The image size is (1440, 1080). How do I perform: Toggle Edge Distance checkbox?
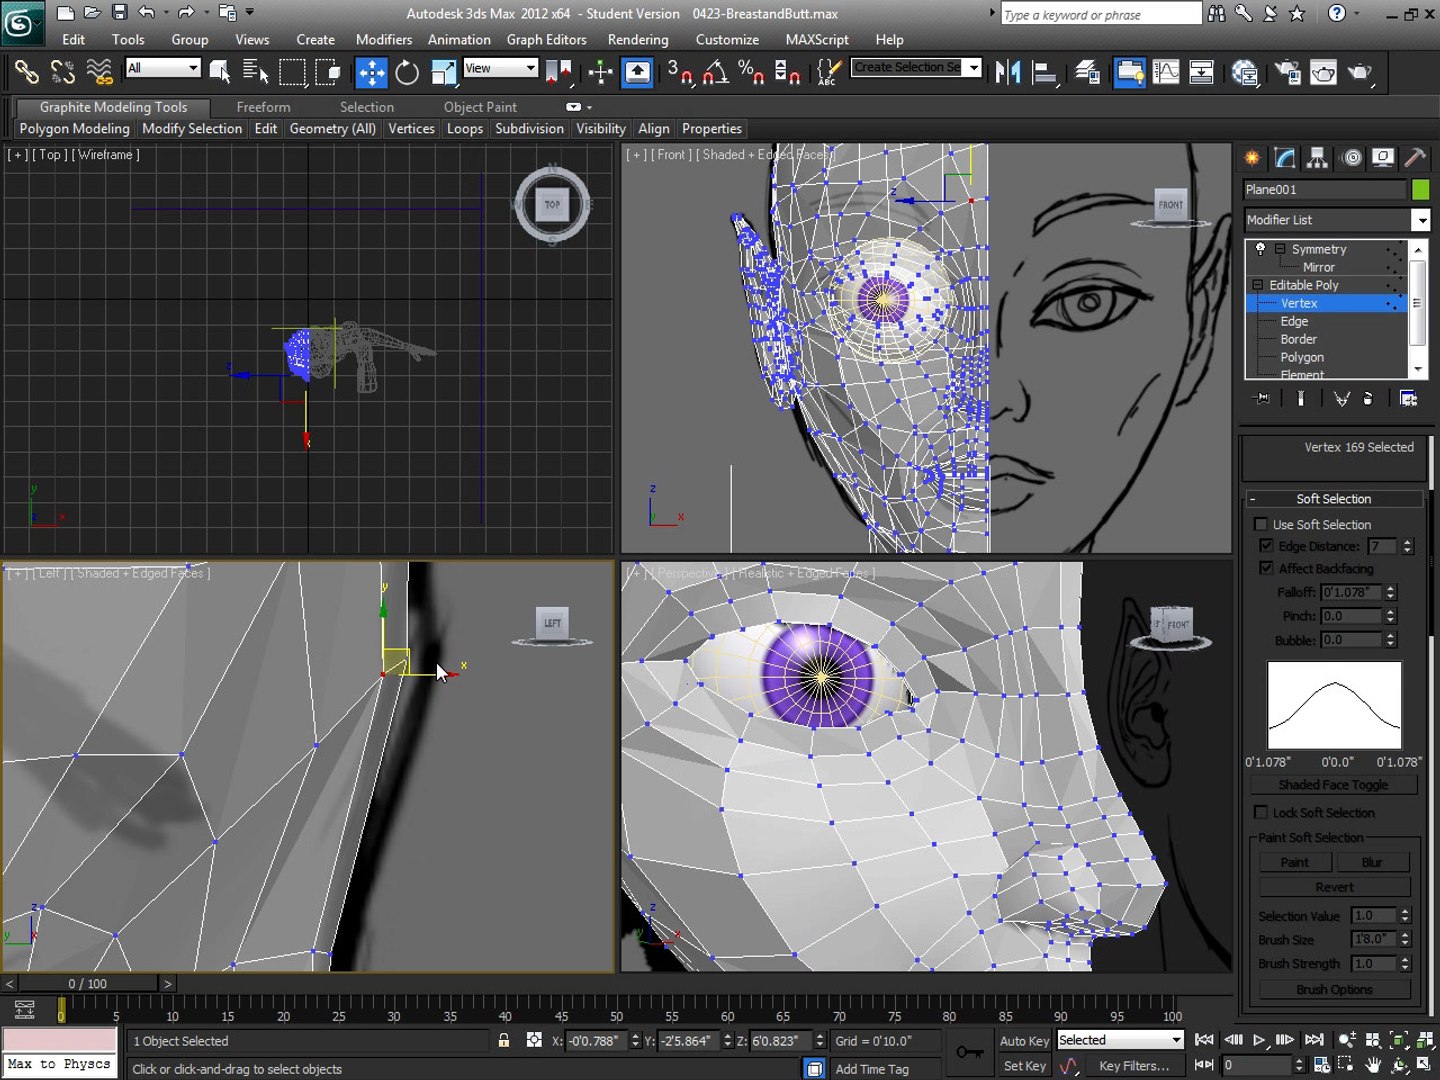point(1266,546)
